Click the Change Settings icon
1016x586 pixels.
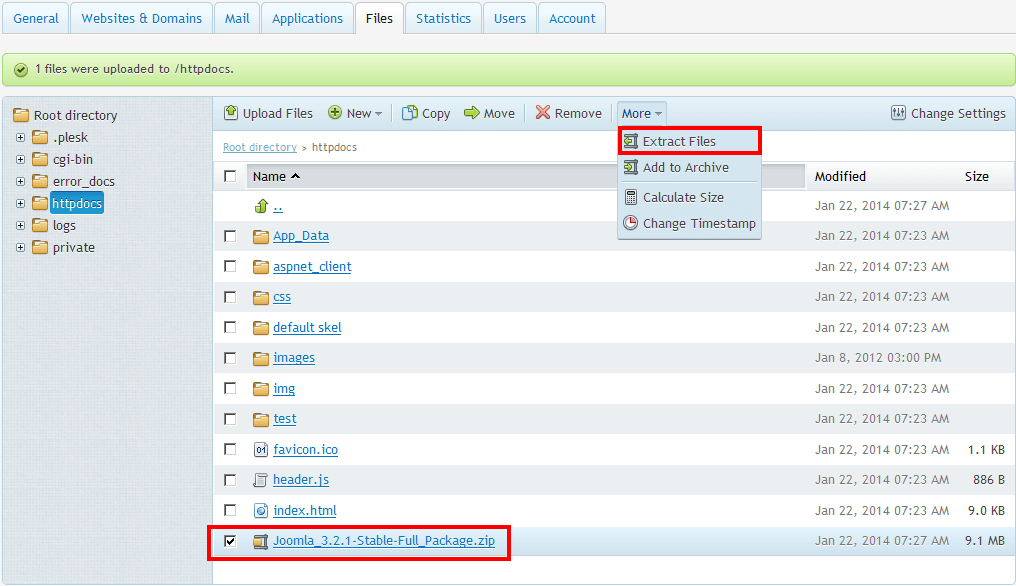[898, 113]
